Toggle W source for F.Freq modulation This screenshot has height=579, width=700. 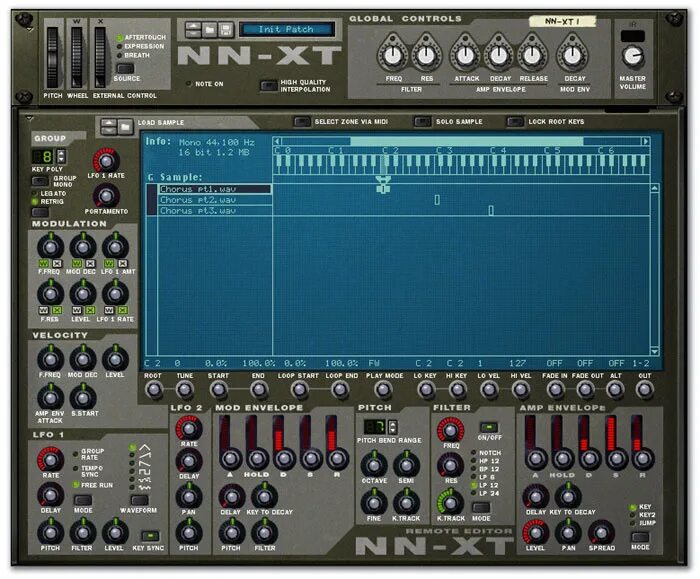coord(43,263)
